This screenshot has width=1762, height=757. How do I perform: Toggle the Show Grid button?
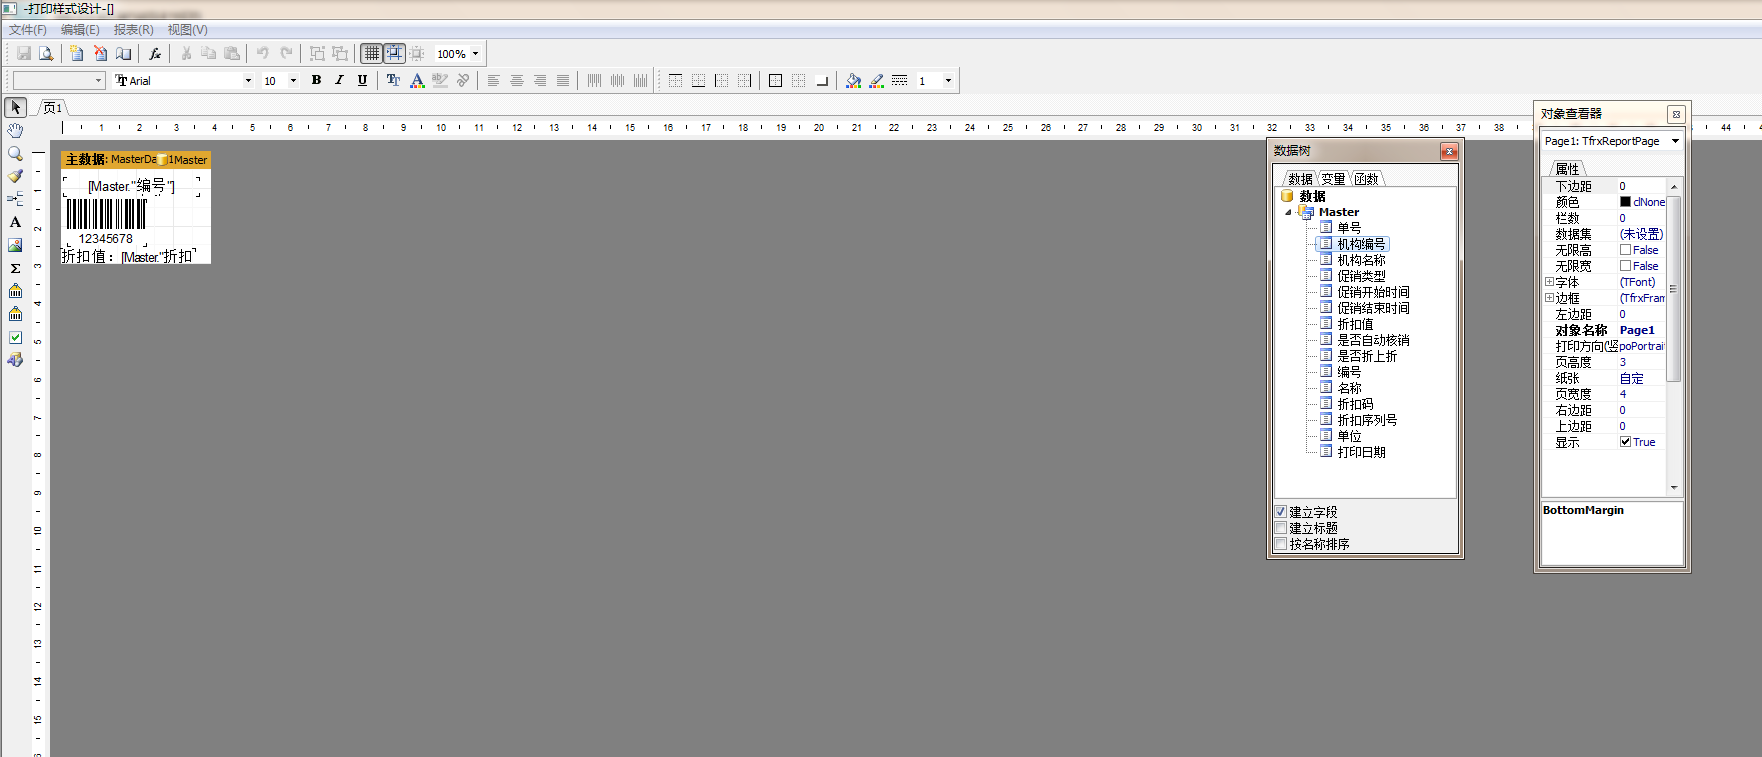[x=371, y=54]
